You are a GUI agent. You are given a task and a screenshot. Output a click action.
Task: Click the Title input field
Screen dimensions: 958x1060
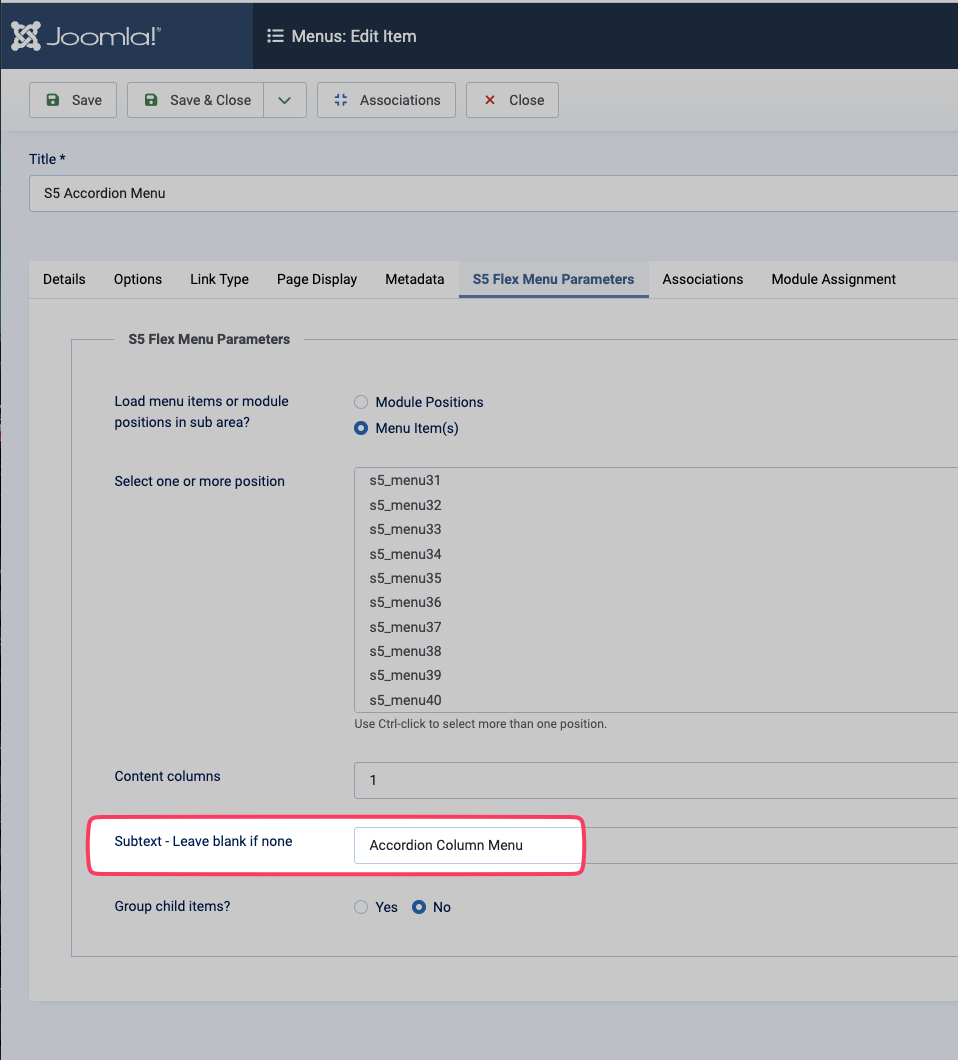[x=490, y=193]
